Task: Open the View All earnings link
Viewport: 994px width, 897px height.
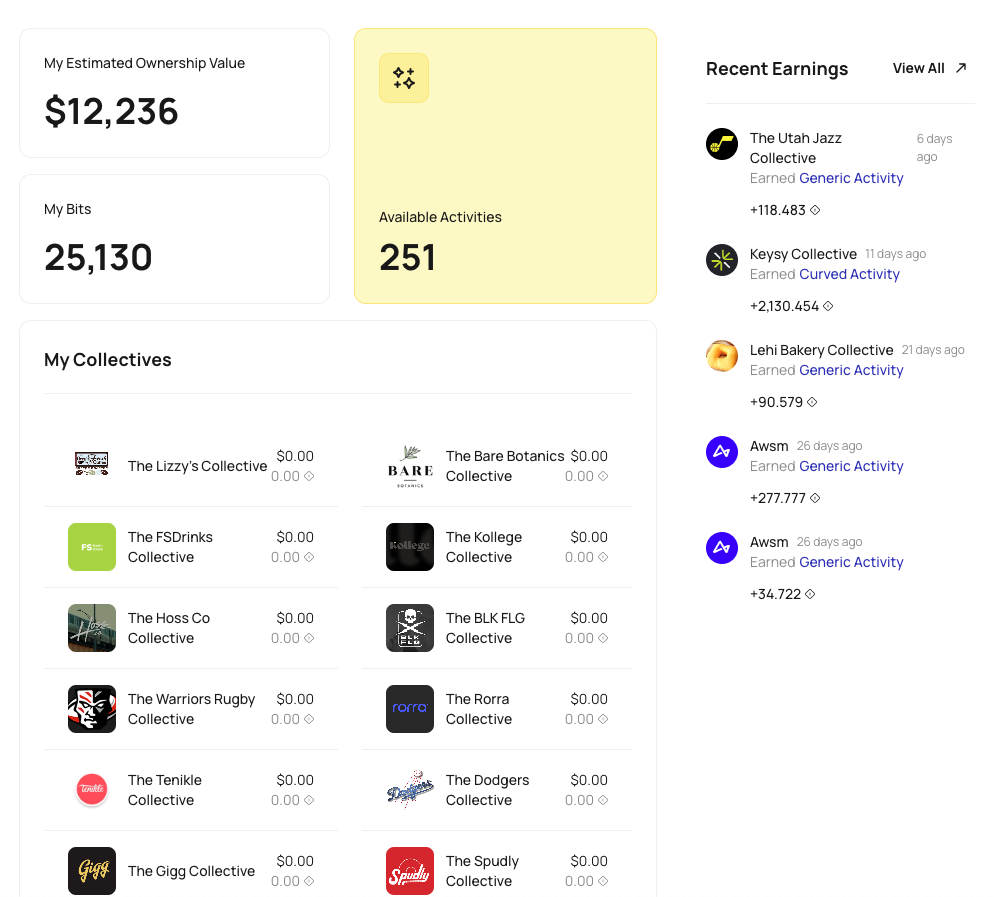Action: pos(929,68)
